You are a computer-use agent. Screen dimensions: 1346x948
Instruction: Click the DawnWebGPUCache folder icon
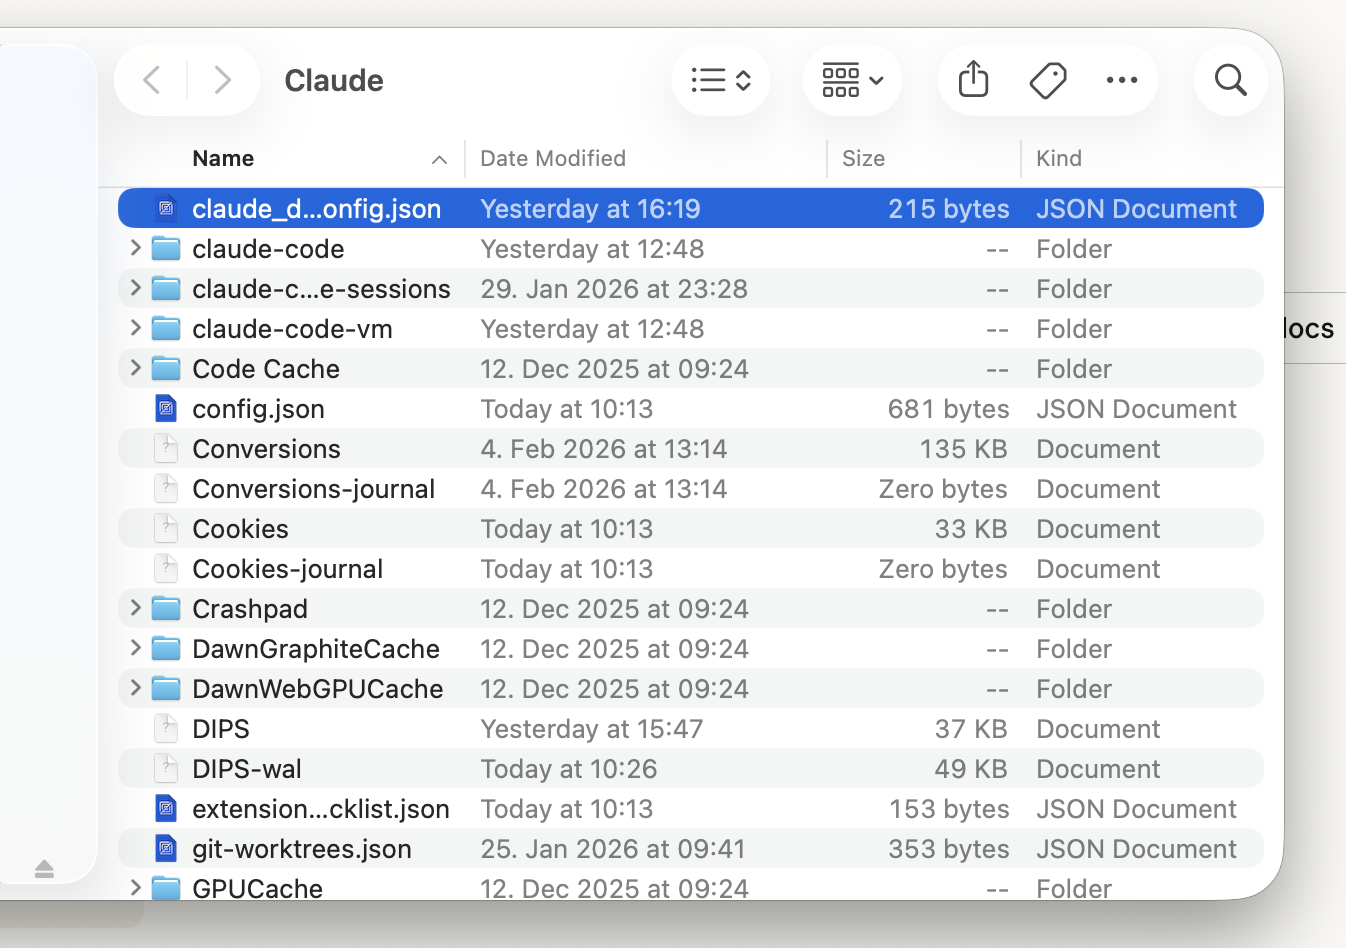(x=166, y=688)
